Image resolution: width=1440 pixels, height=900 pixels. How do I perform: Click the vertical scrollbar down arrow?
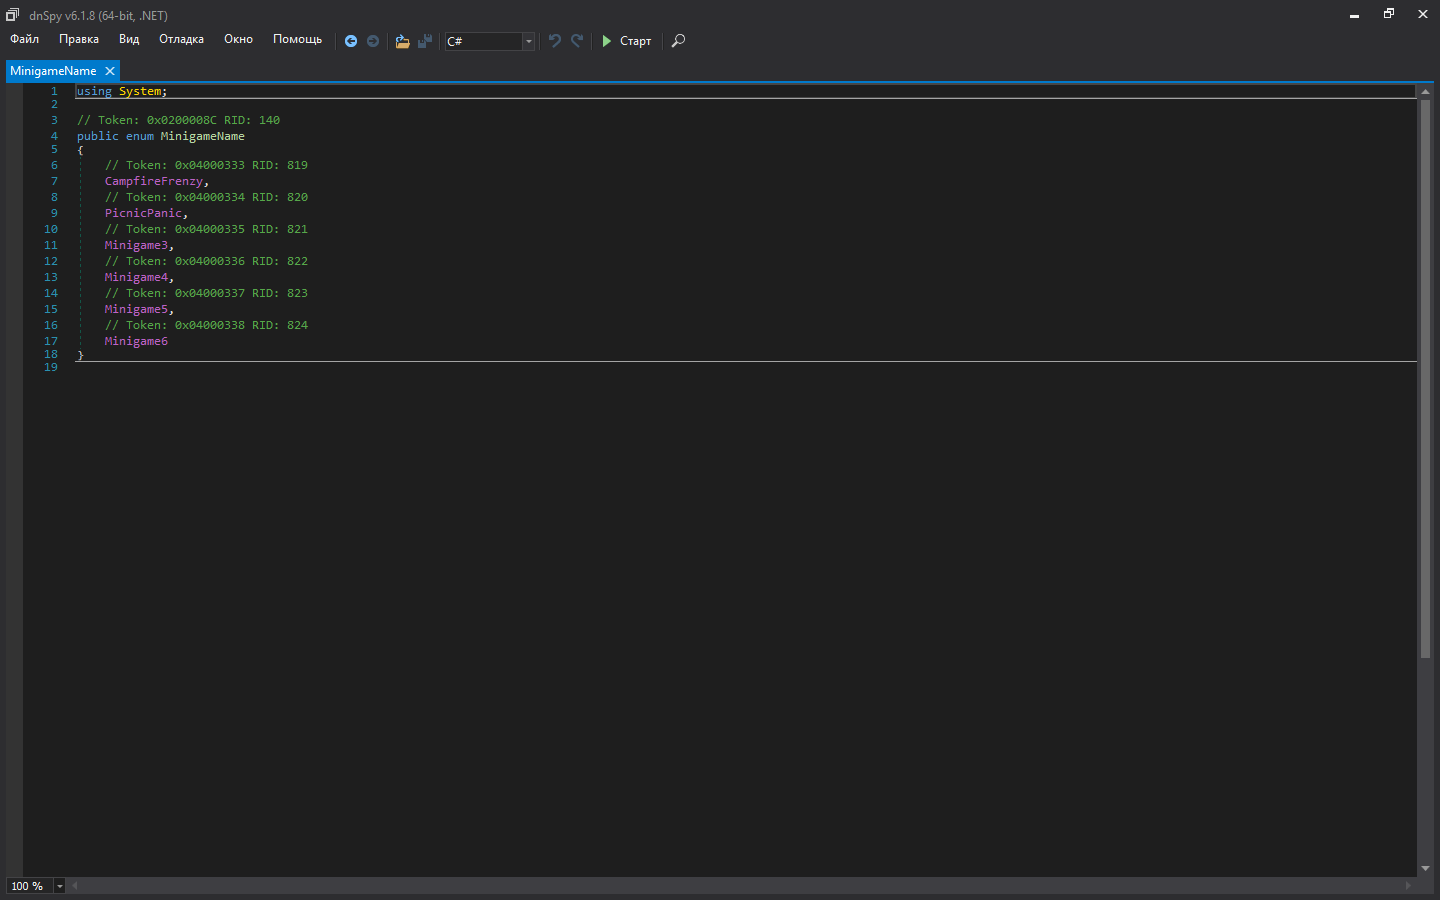pyautogui.click(x=1425, y=869)
